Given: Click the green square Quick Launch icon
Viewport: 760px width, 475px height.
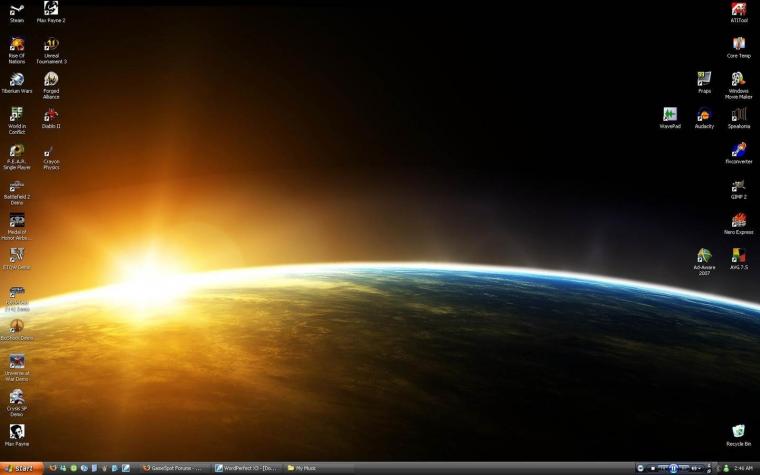Looking at the screenshot, I should [x=74, y=468].
